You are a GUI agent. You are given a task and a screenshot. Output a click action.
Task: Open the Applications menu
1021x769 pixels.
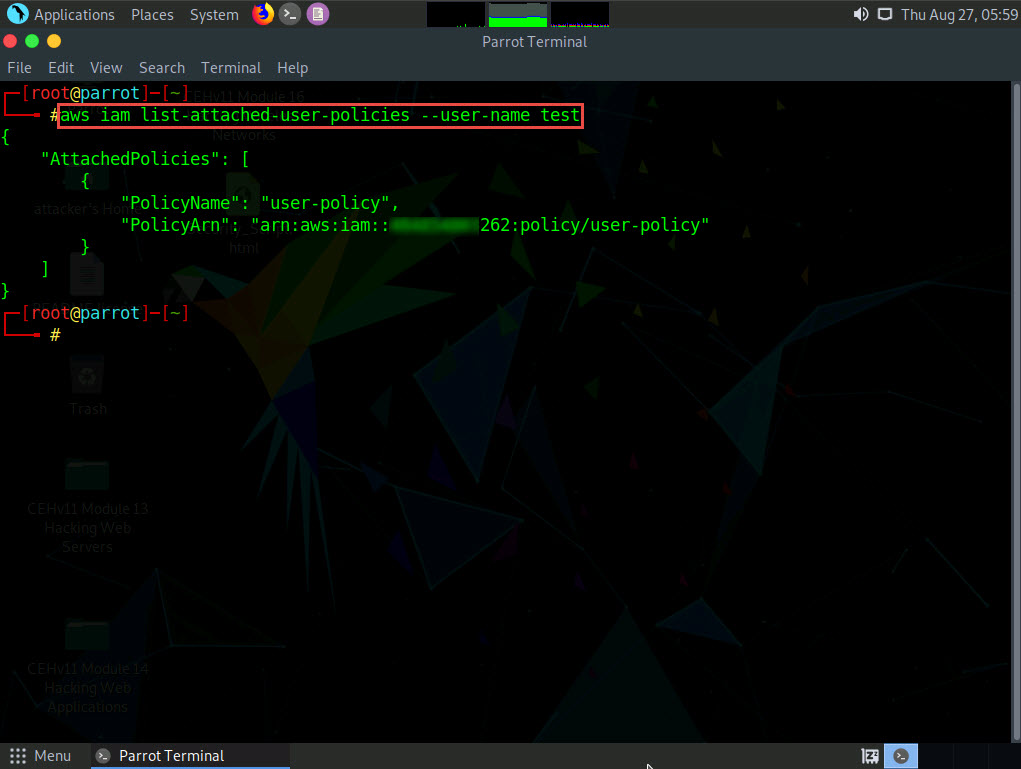click(x=74, y=15)
